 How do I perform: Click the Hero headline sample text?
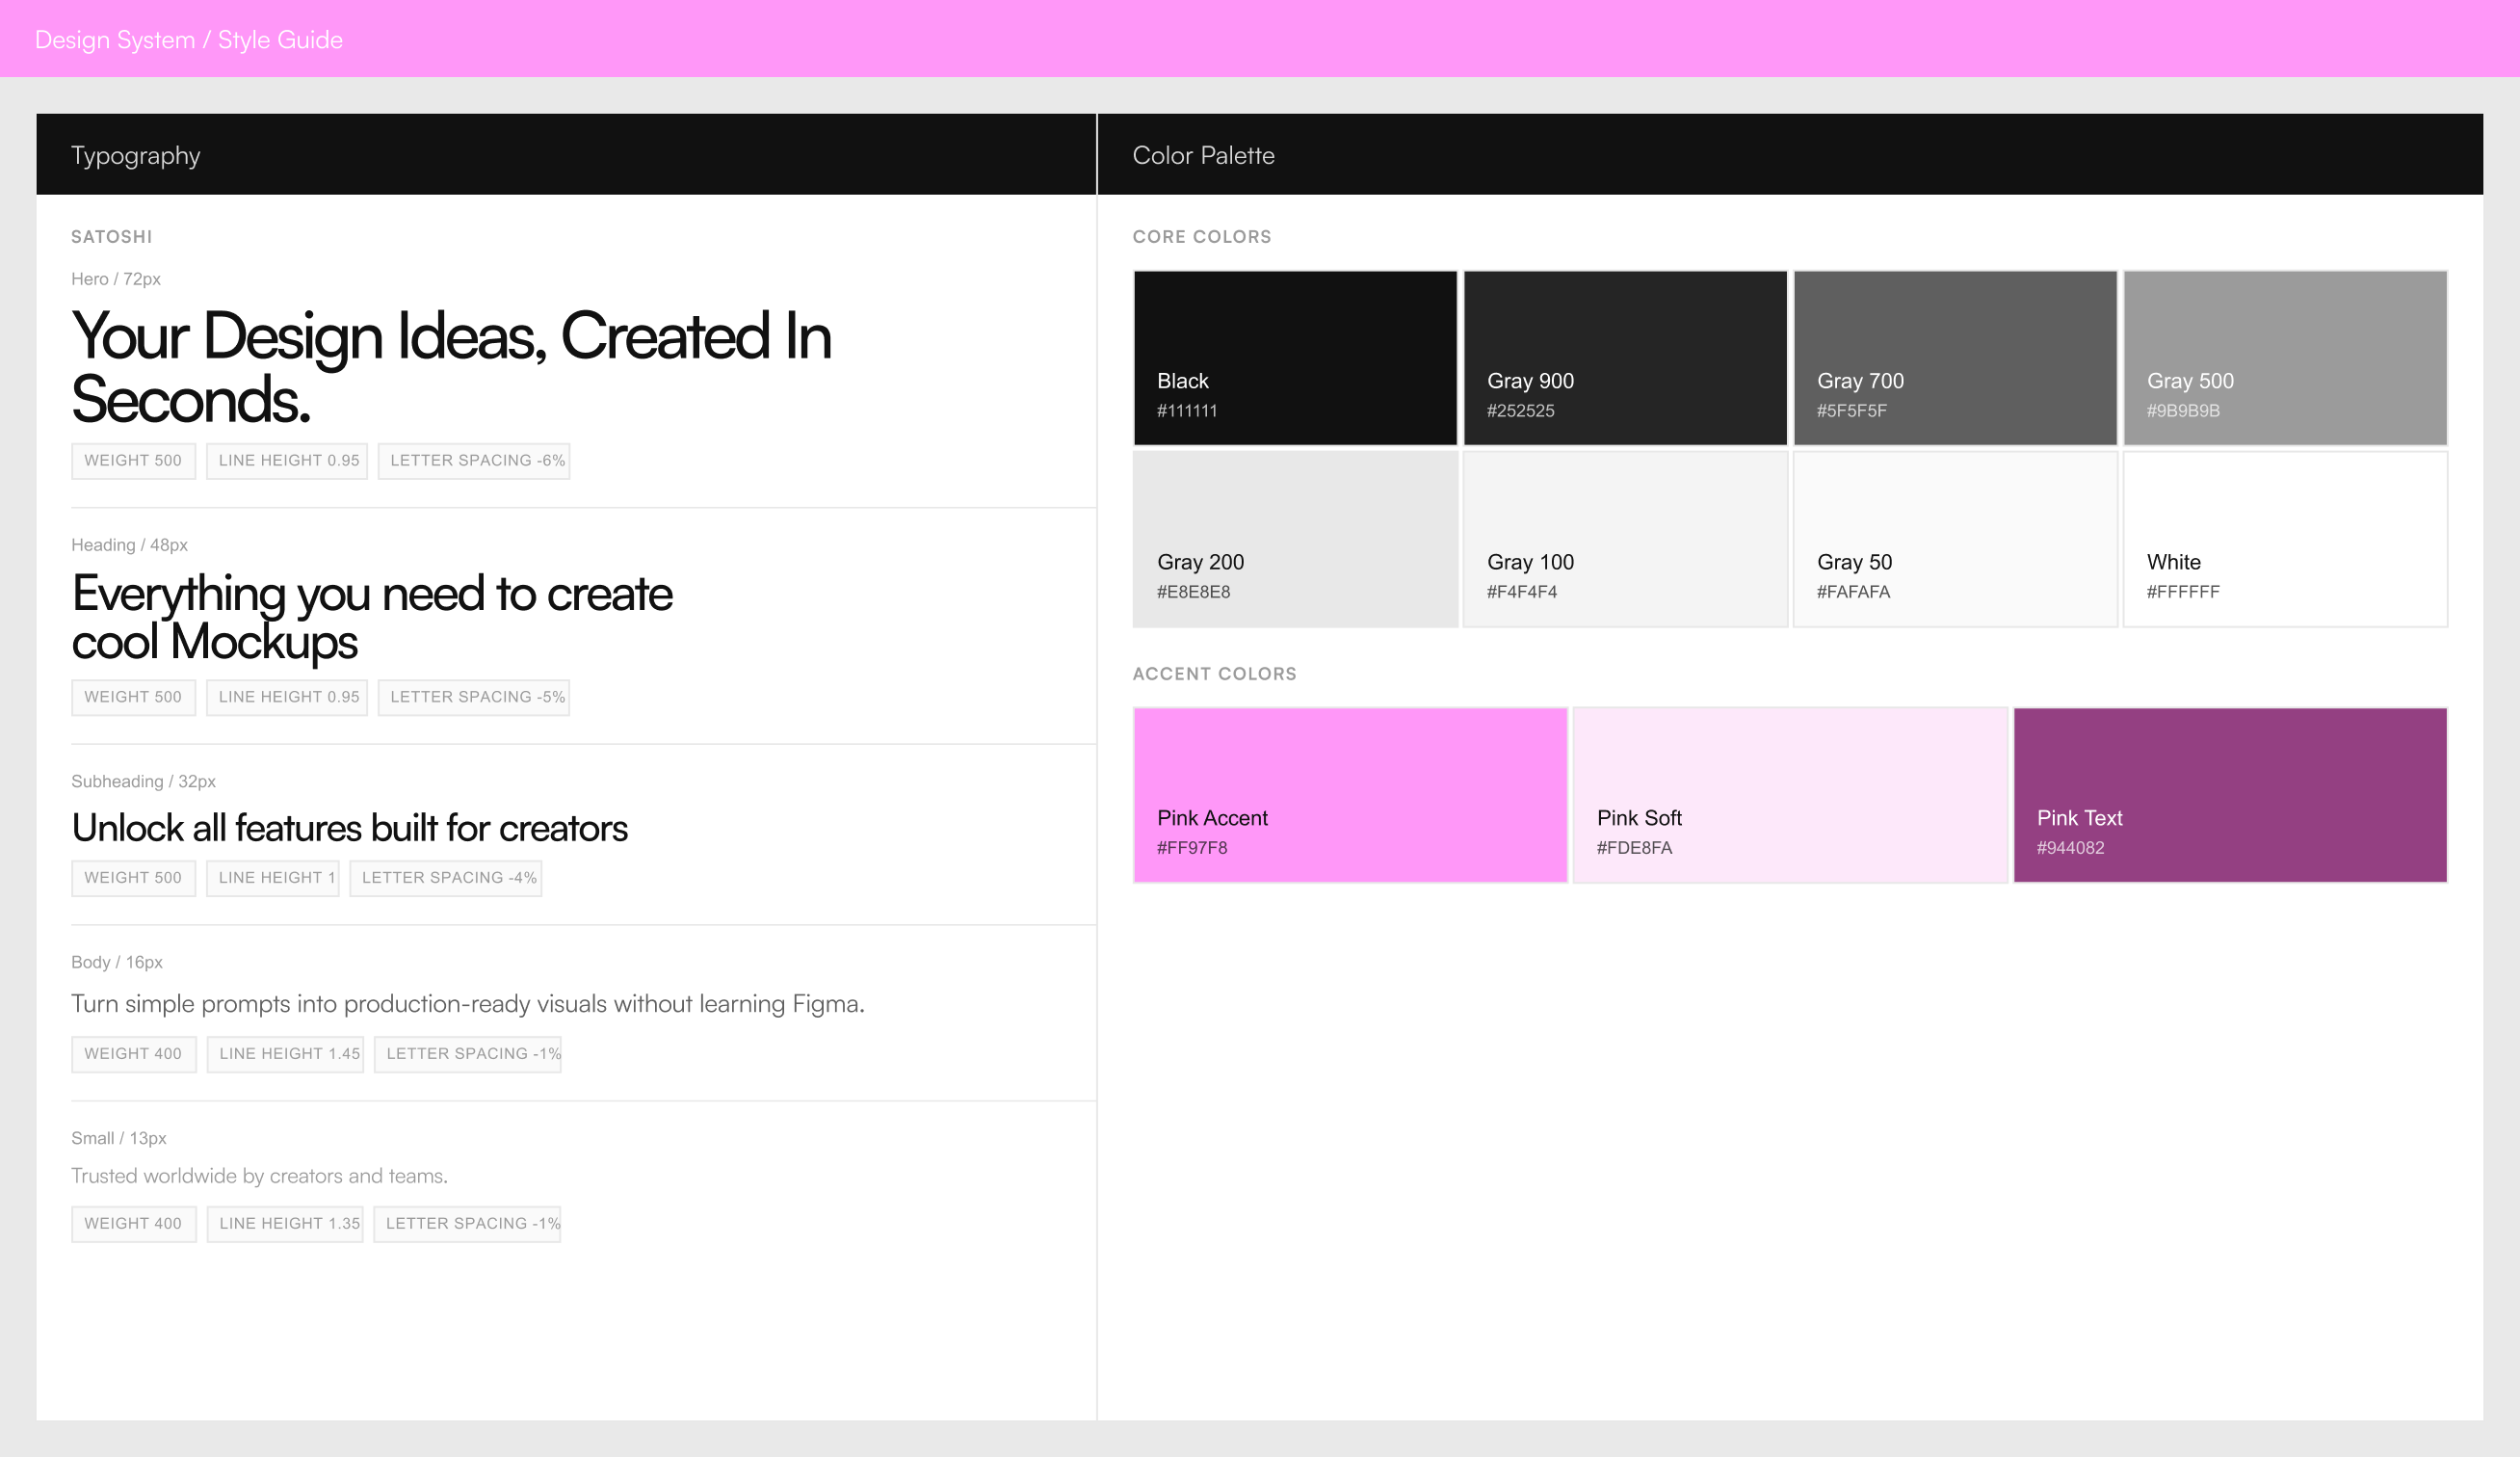pyautogui.click(x=451, y=367)
